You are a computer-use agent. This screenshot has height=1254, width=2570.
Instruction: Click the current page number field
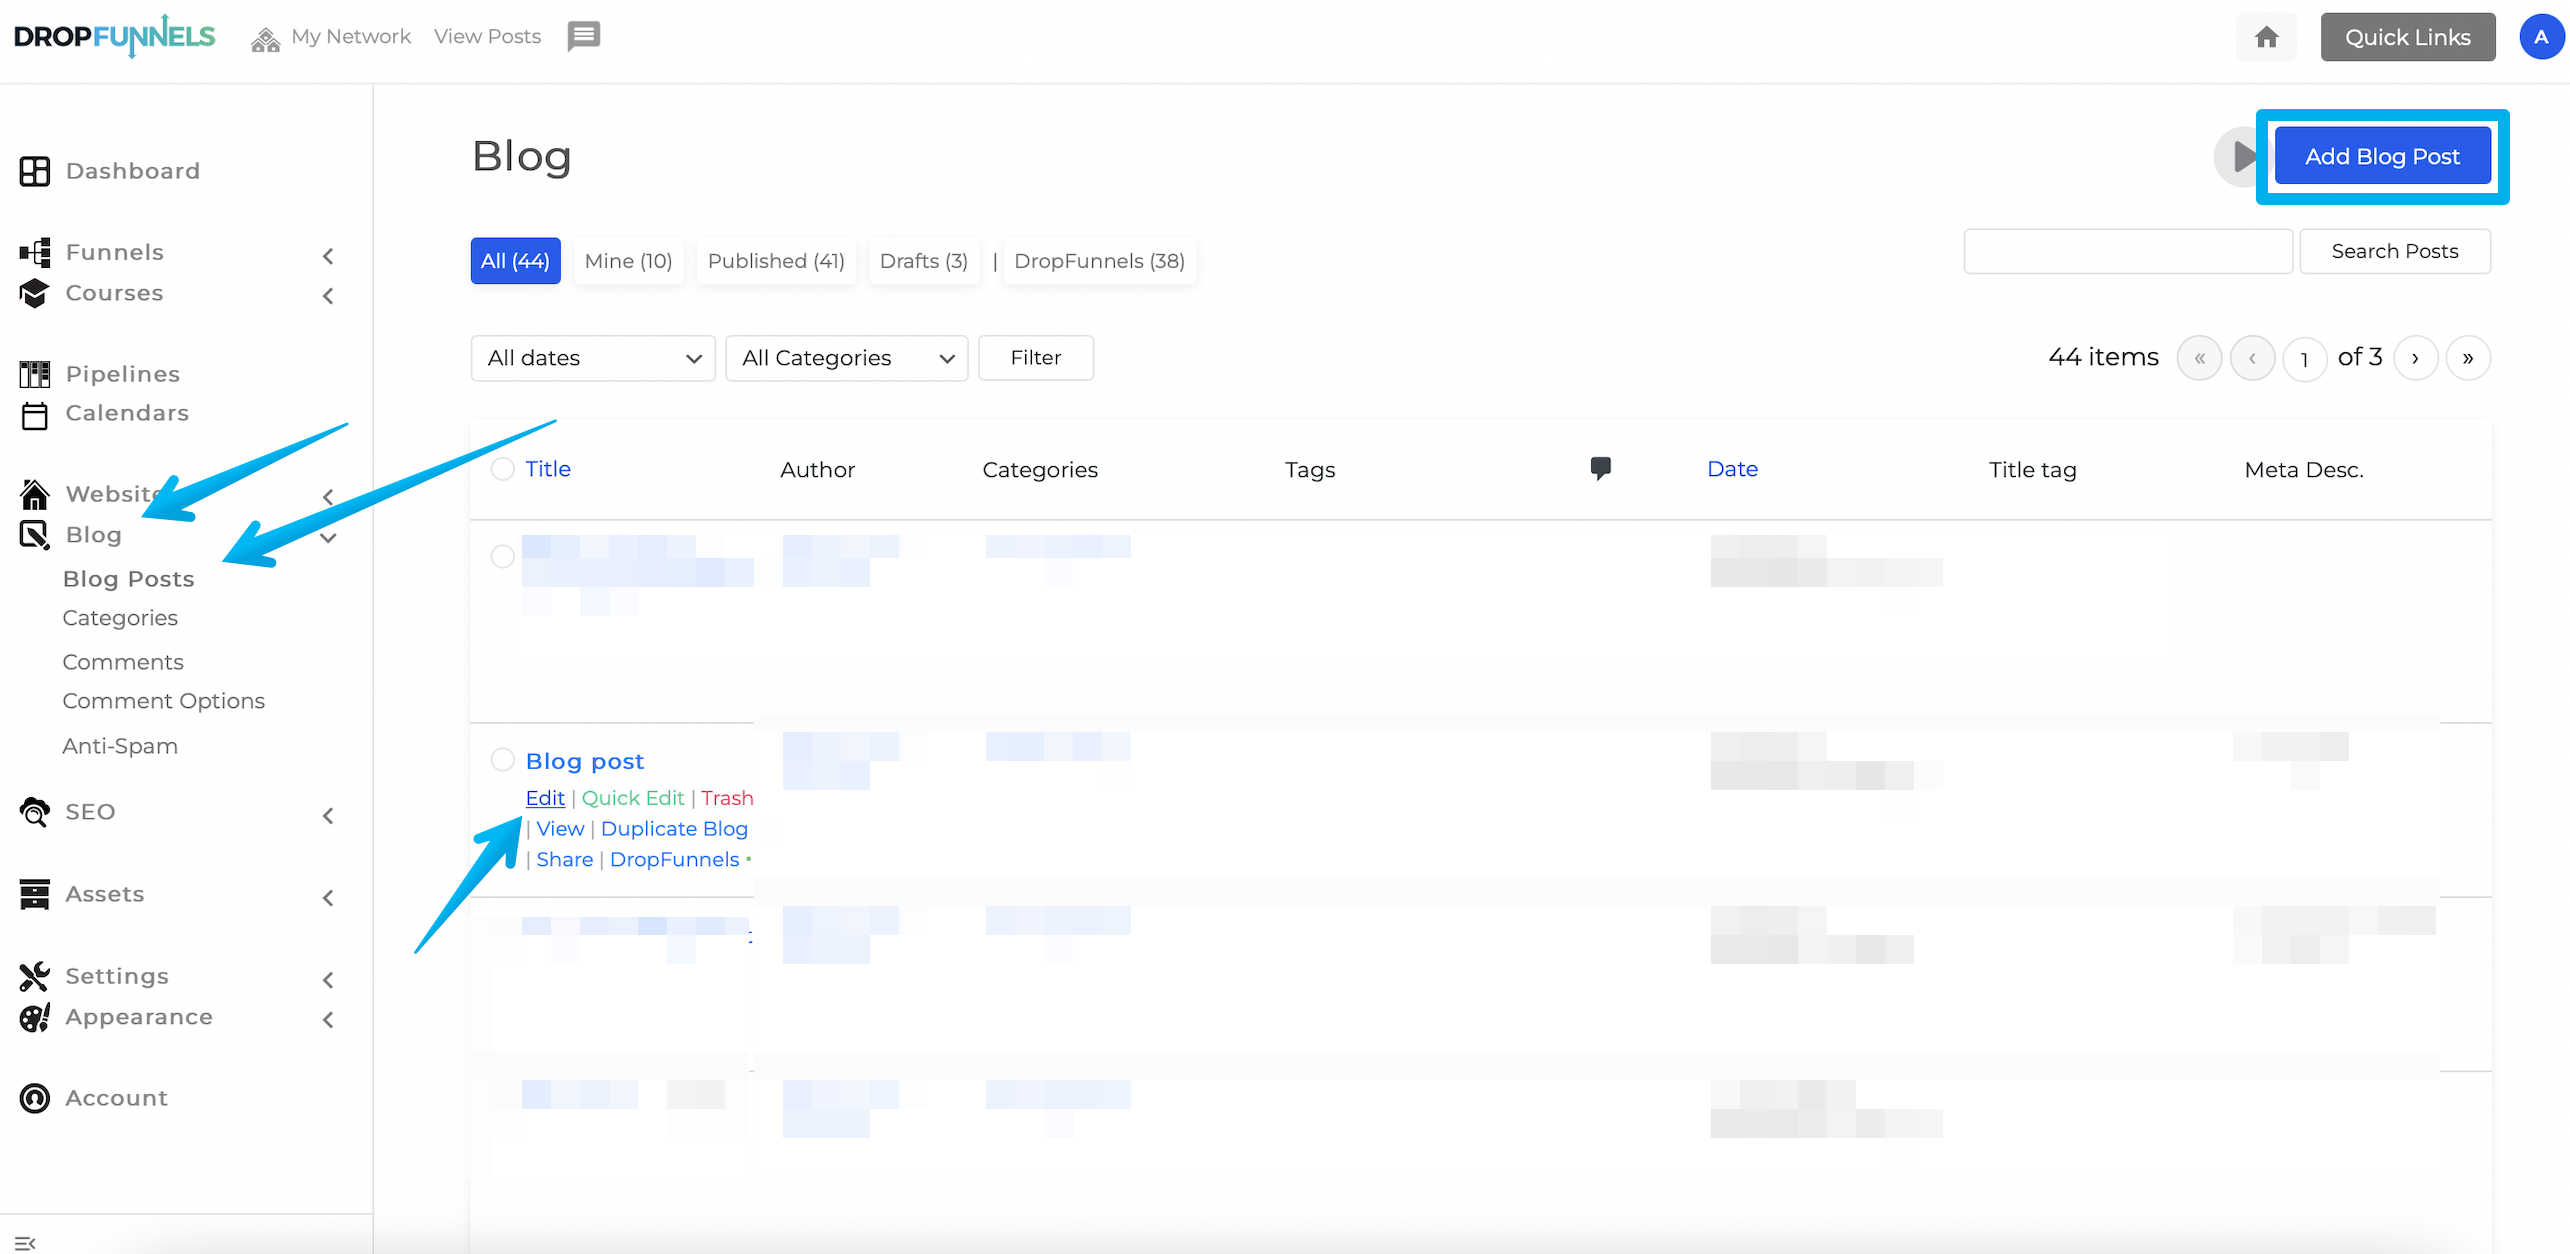point(2305,359)
